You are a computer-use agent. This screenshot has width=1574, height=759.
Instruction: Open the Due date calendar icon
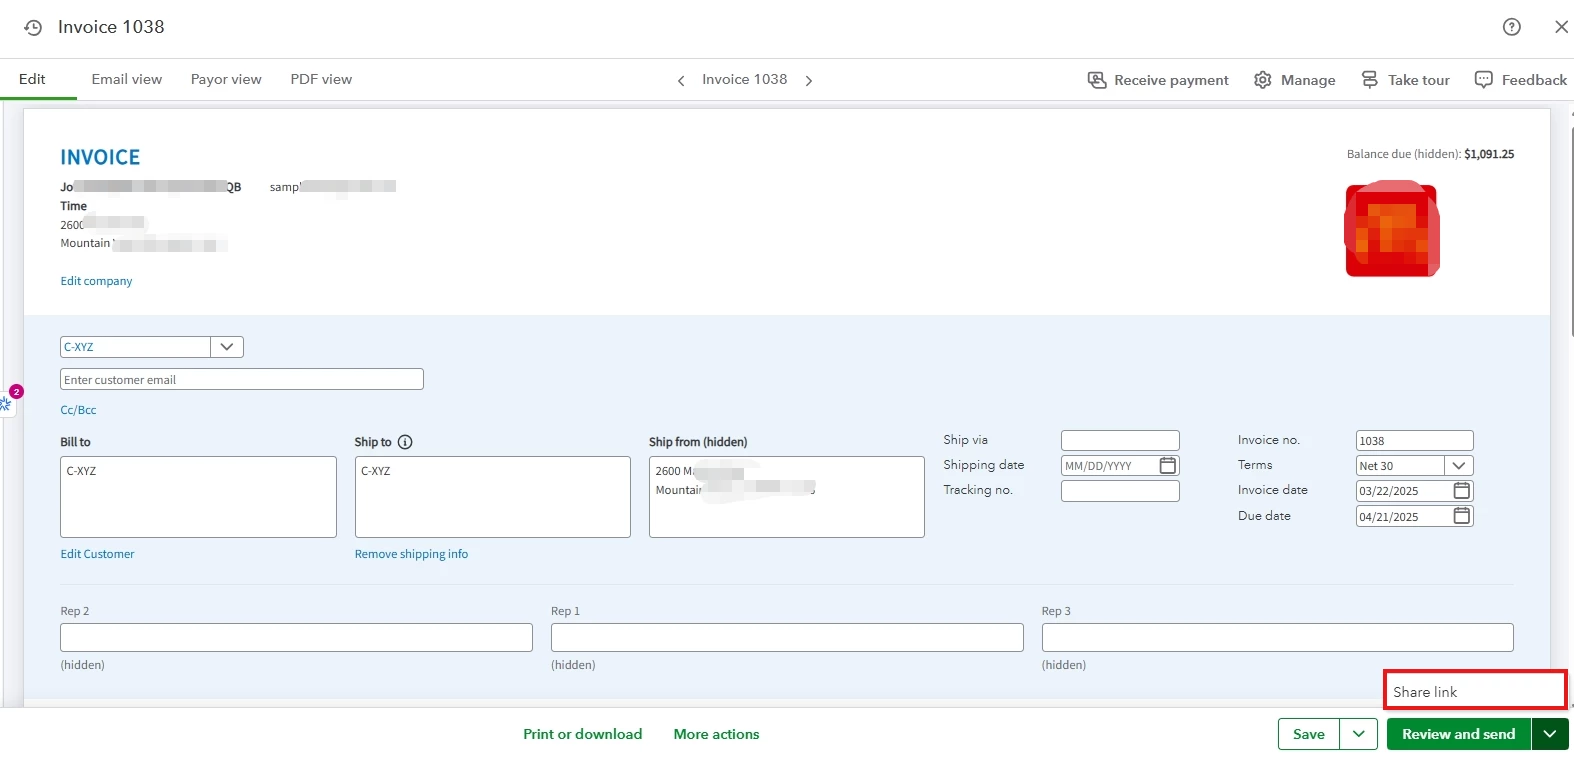pyautogui.click(x=1462, y=516)
